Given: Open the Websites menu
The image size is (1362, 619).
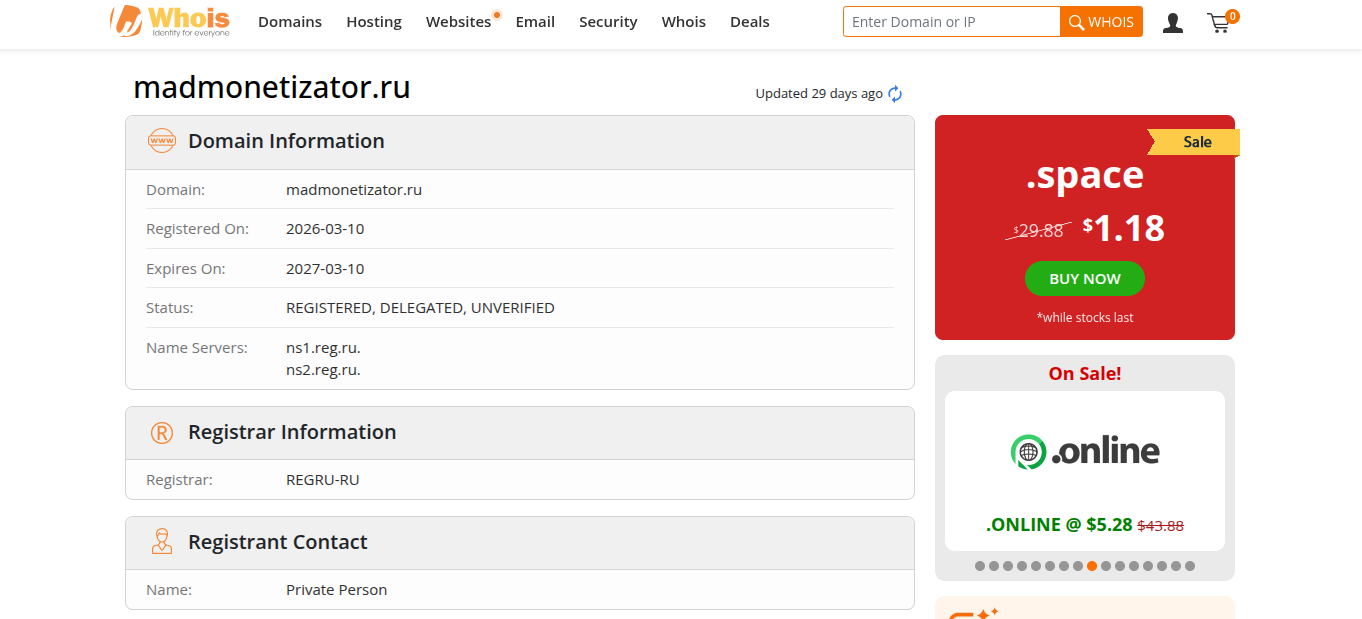Looking at the screenshot, I should point(458,22).
